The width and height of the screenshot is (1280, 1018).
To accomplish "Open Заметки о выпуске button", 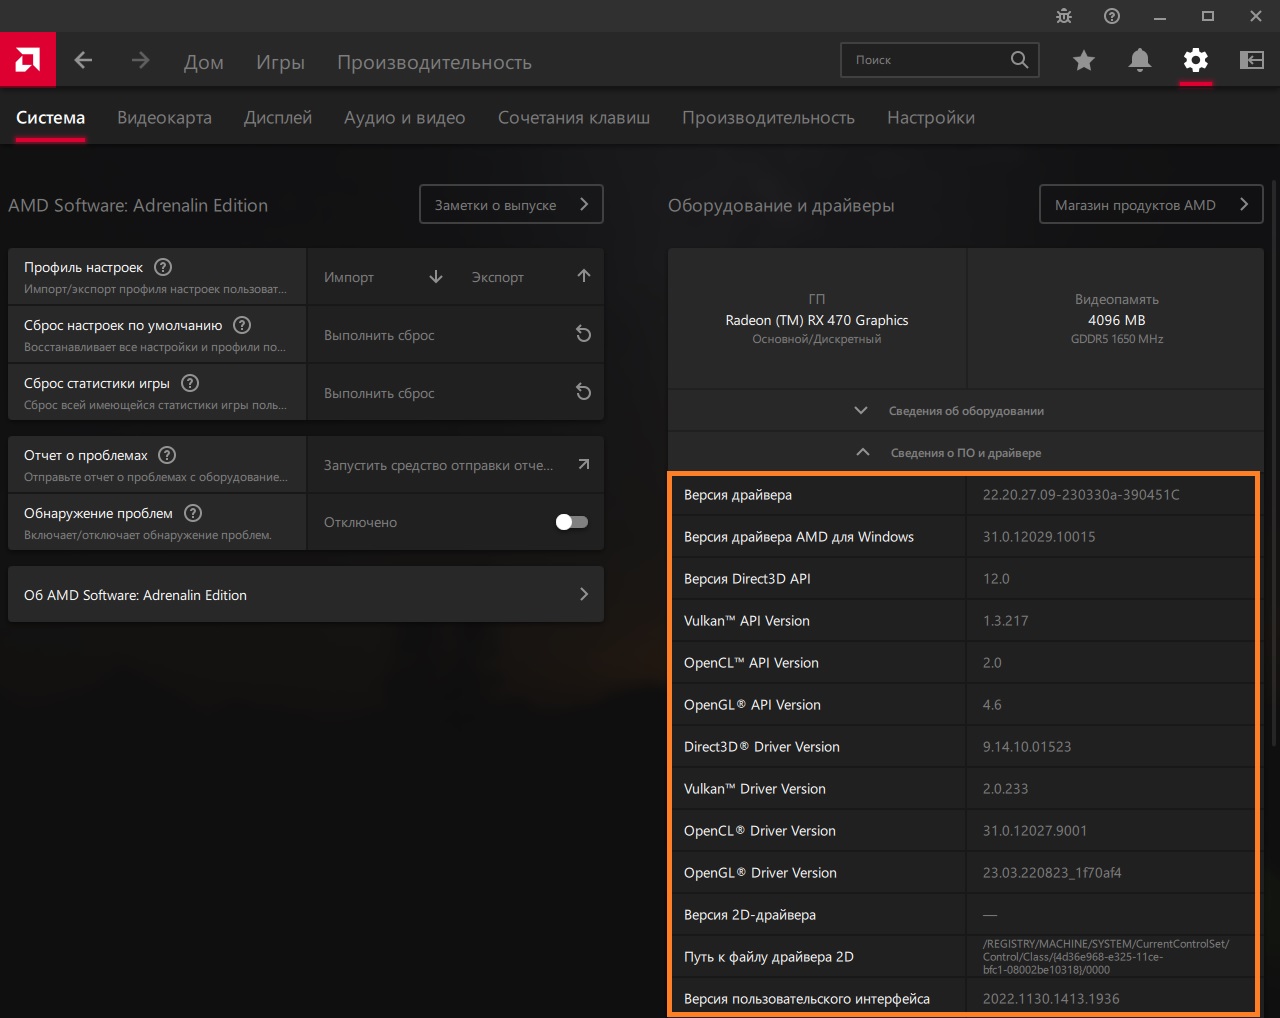I will pos(511,204).
